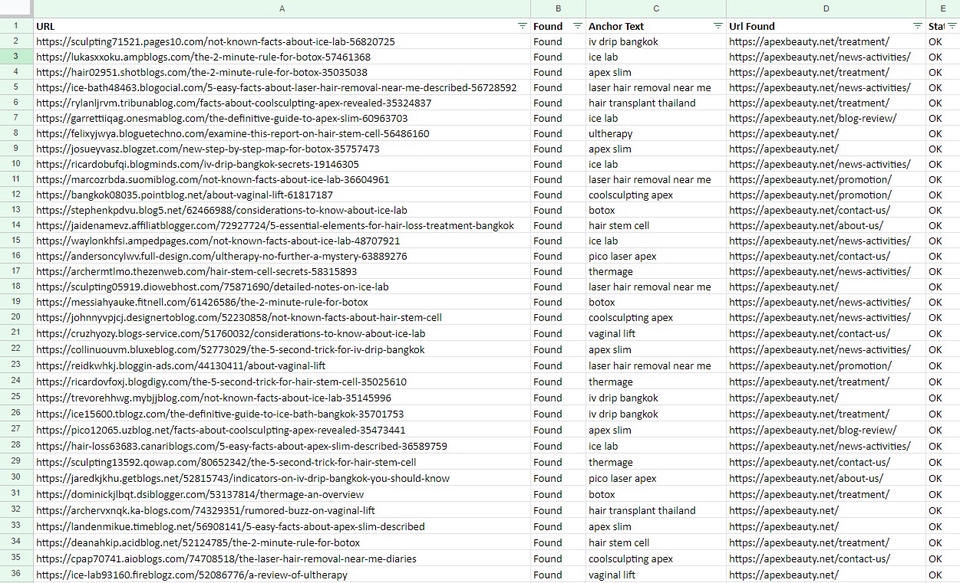Click apexbeauty.net/about-us/ cell in row 14
Image resolution: width=960 pixels, height=583 pixels.
[x=826, y=225]
